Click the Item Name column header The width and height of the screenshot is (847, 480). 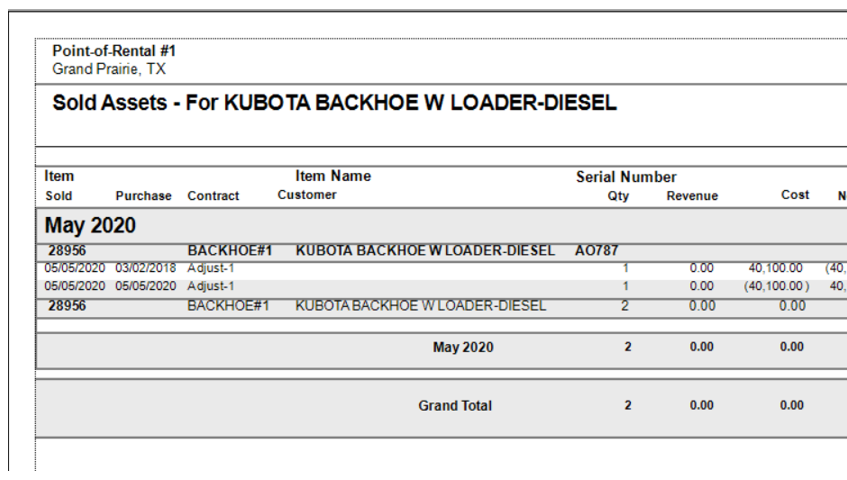pos(333,176)
